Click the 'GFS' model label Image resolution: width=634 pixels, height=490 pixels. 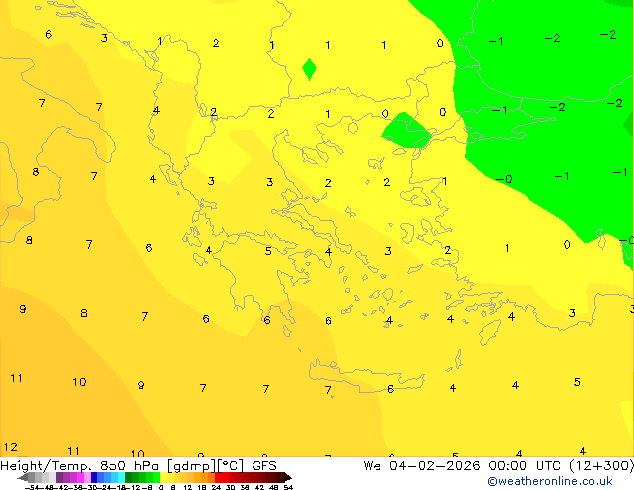[x=264, y=466]
